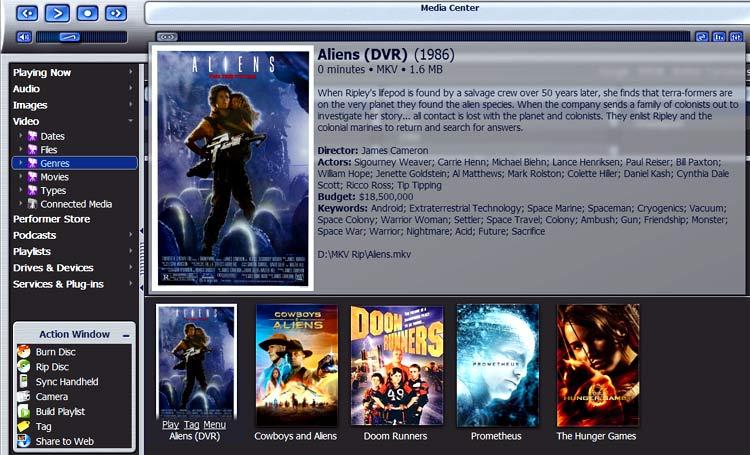Open the equalizer/DSP icon at top right

click(719, 37)
